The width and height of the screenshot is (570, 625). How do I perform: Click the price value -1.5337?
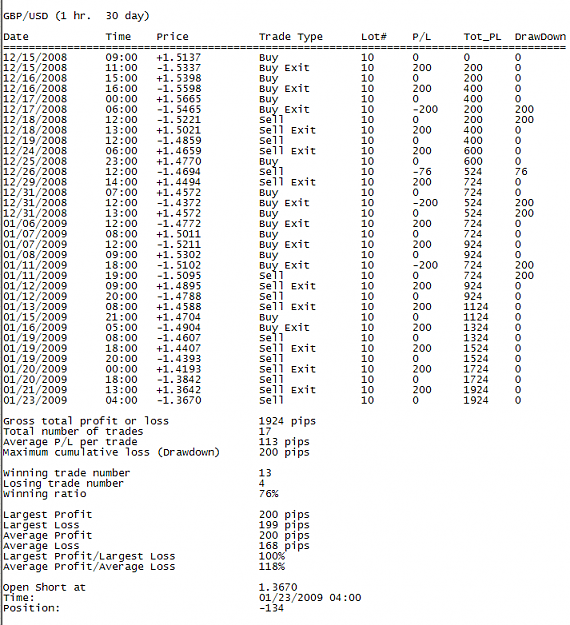(179, 68)
